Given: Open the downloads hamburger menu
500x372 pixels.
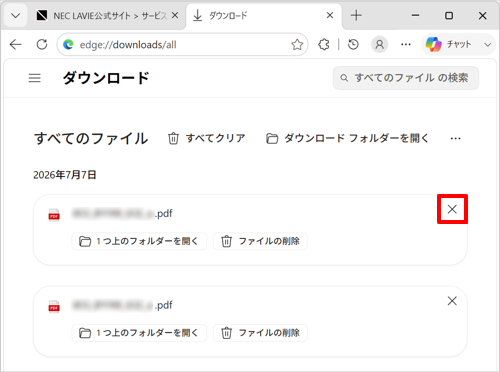Looking at the screenshot, I should tap(35, 78).
